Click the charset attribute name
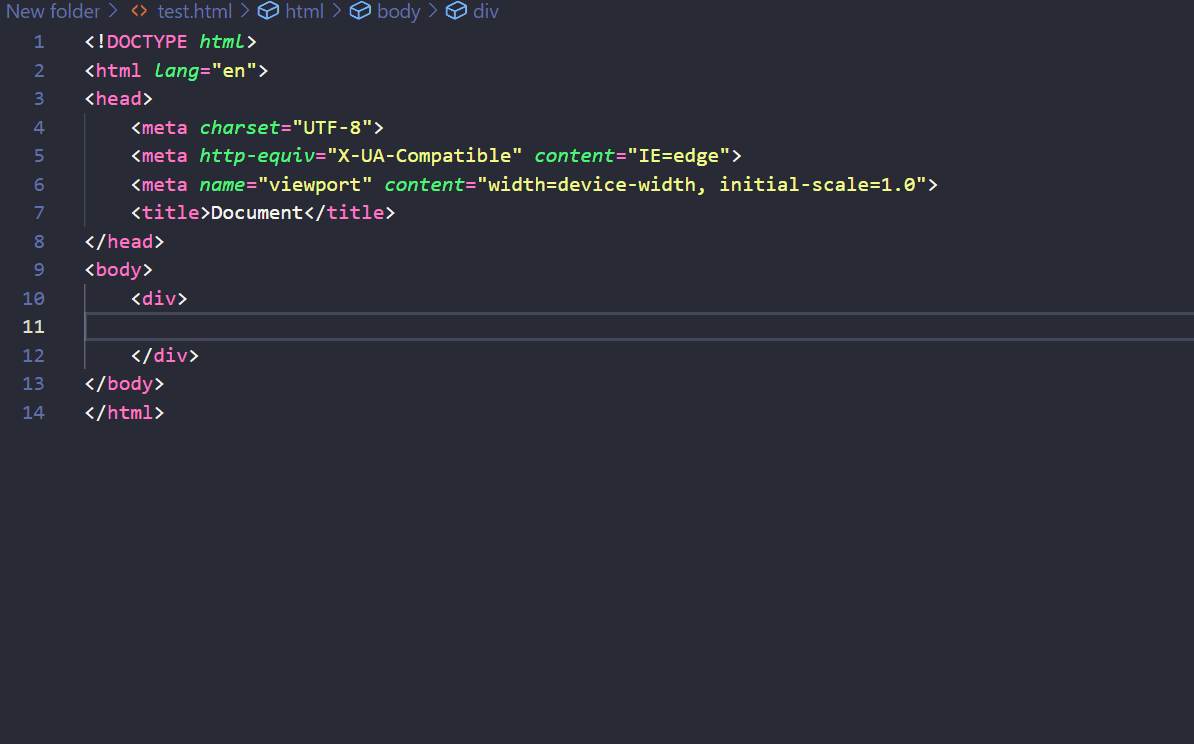This screenshot has height=744, width=1194. point(240,127)
